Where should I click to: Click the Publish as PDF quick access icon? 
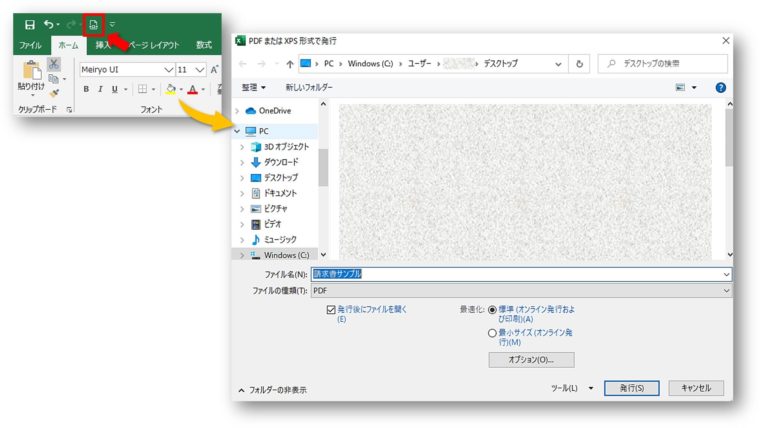click(94, 25)
